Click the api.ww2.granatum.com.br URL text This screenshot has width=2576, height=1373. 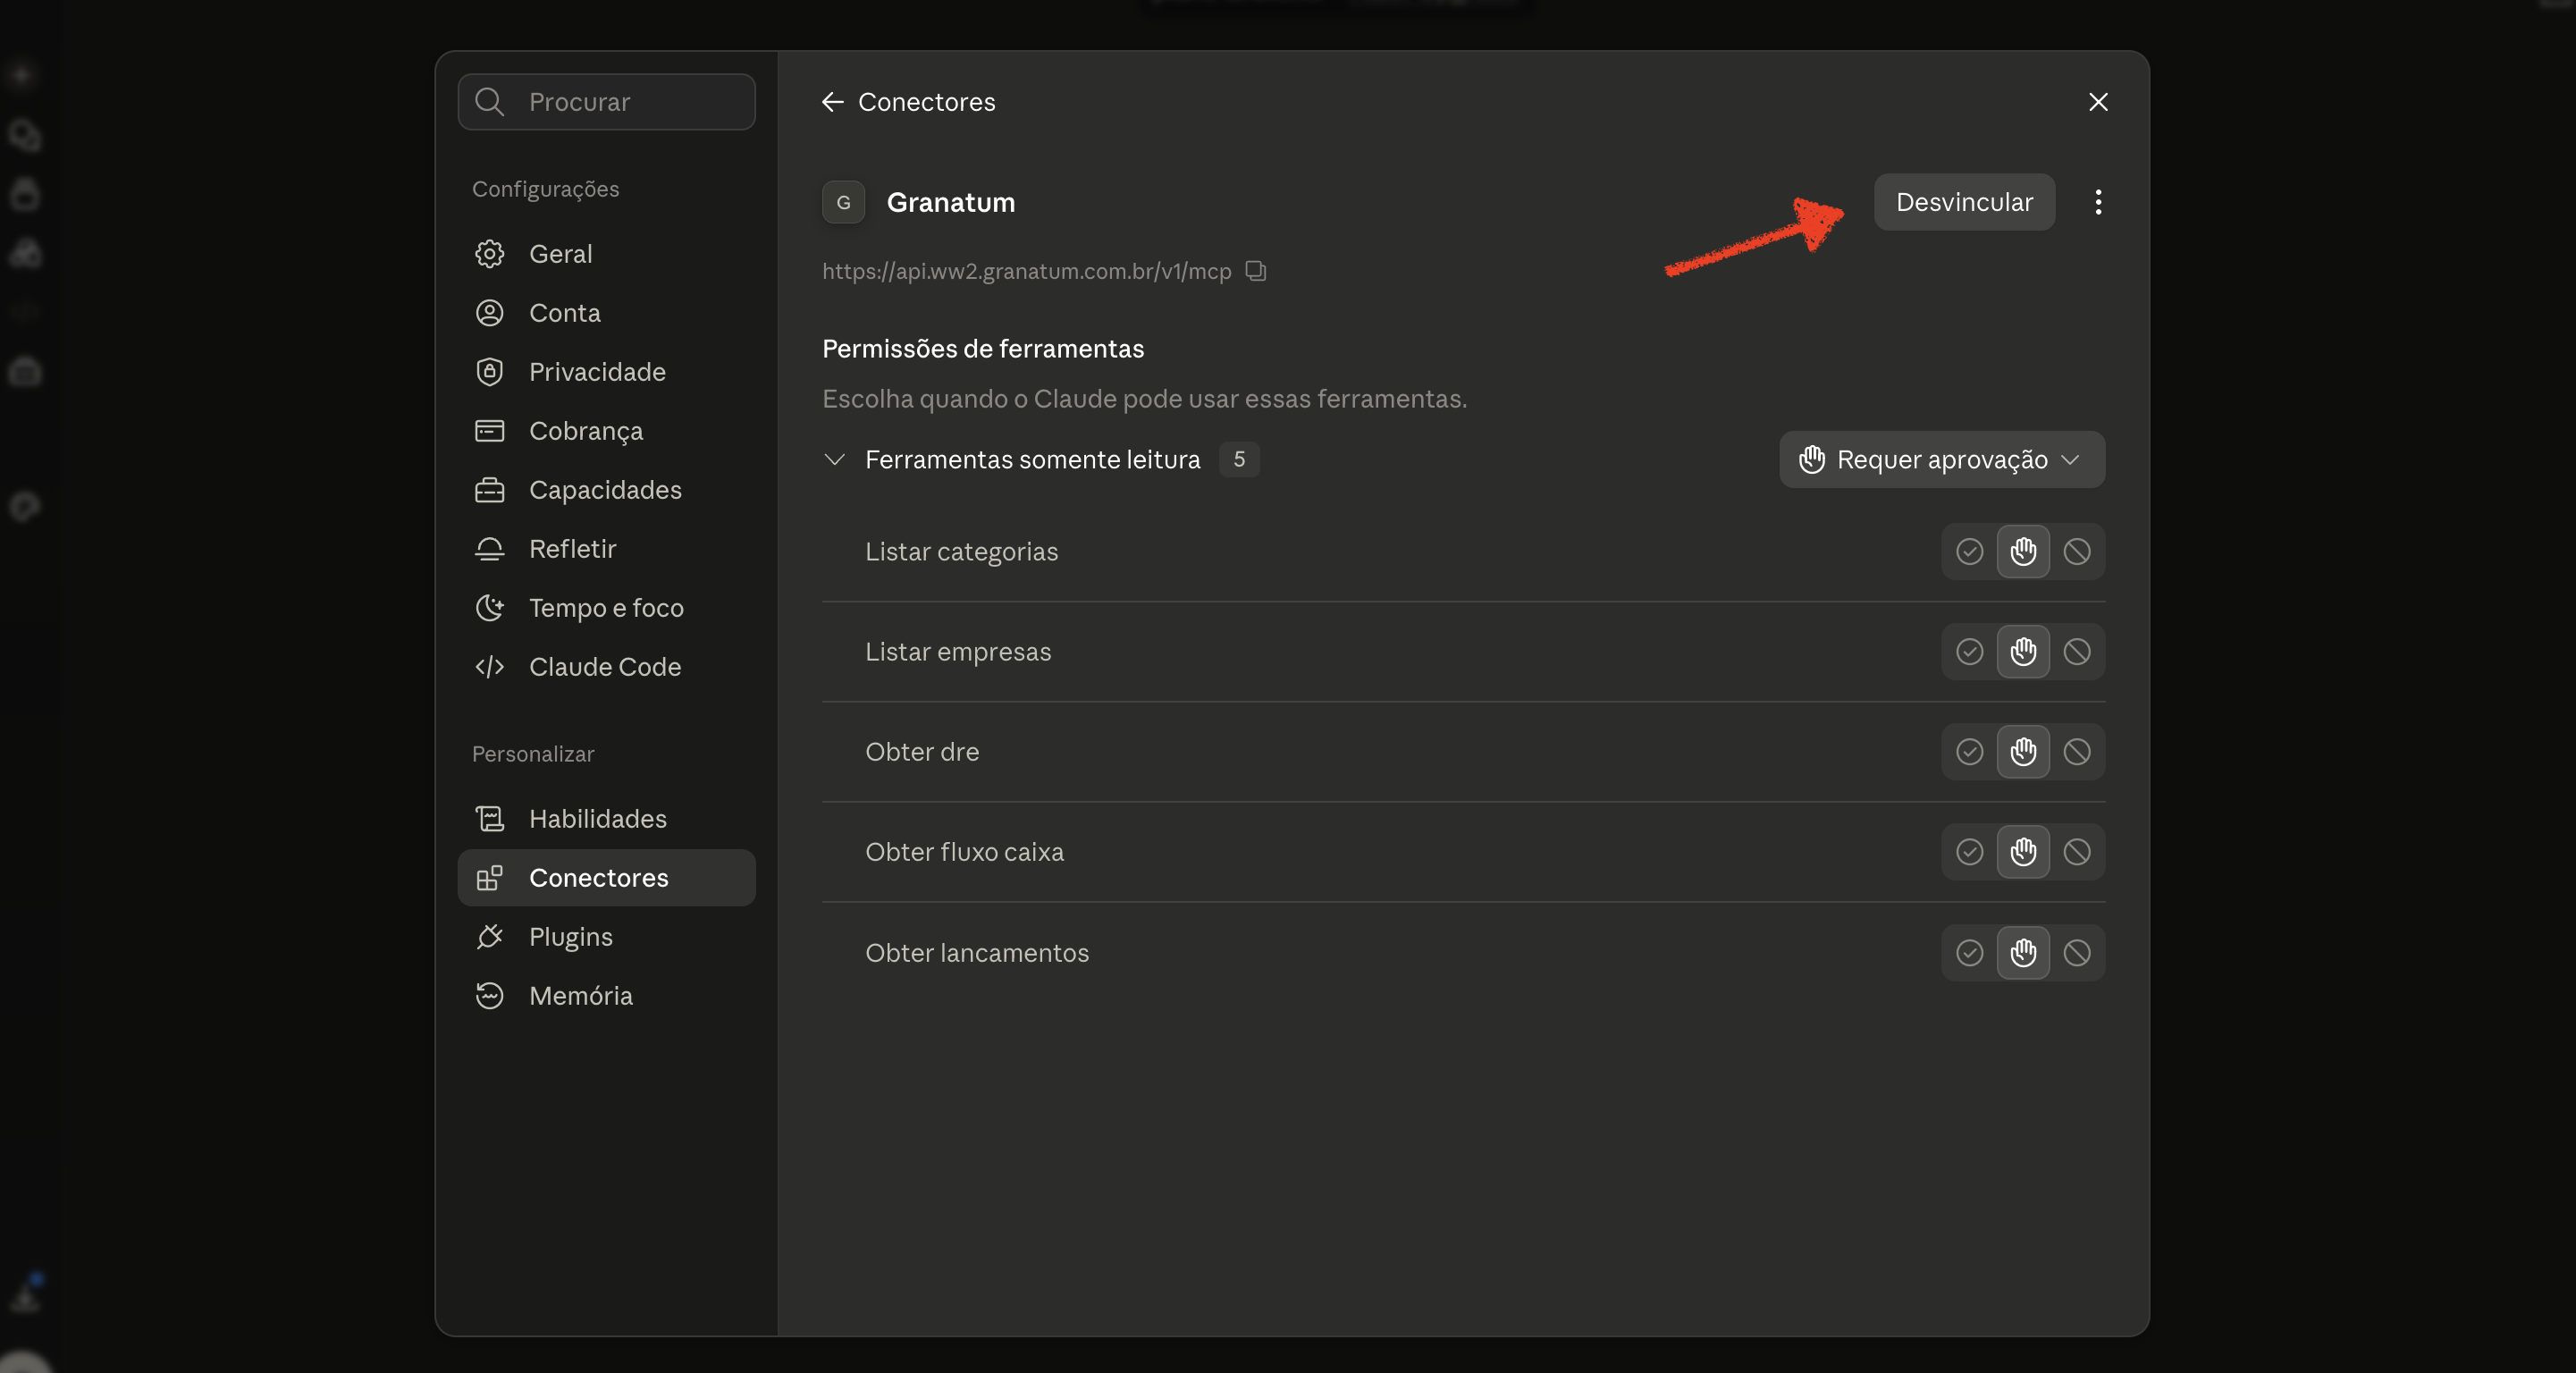coord(1026,271)
